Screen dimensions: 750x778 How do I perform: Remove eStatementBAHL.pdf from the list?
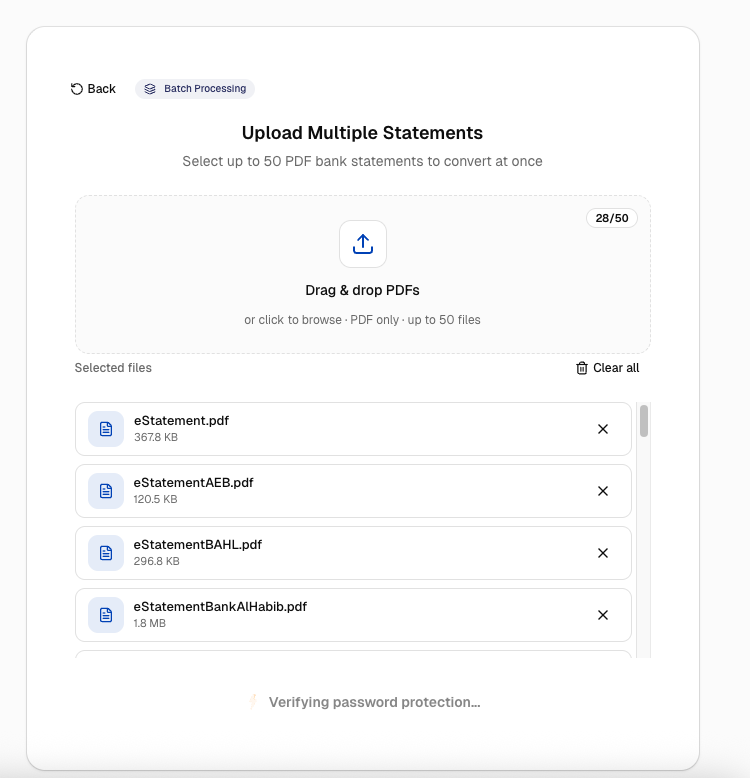[603, 553]
